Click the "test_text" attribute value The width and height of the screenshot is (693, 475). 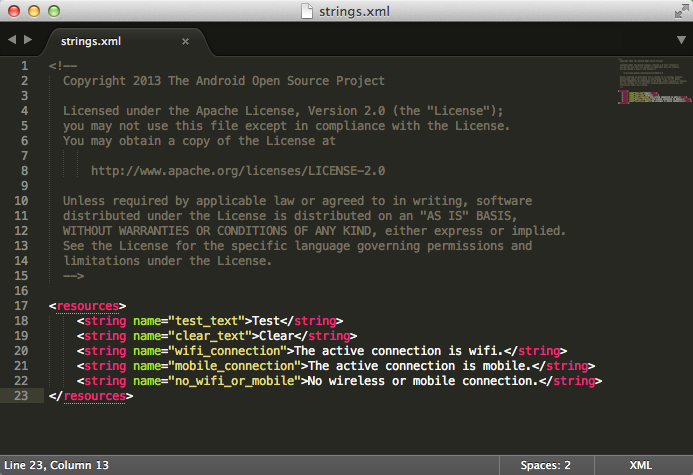pos(210,321)
